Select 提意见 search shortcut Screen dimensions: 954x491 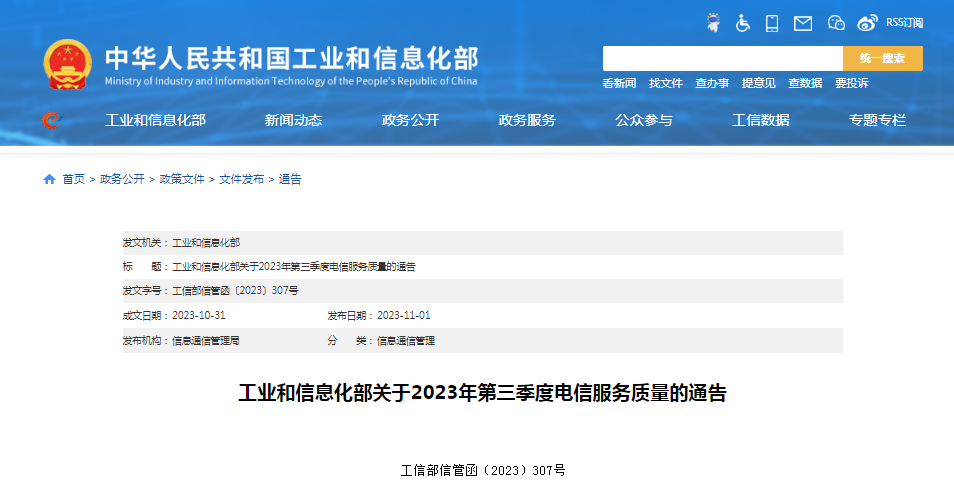[759, 83]
